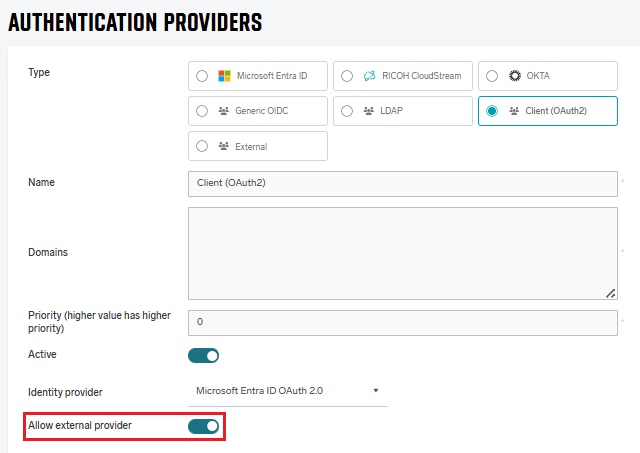This screenshot has width=640, height=453.
Task: Click the Generic OIDC people icon
Action: coord(224,111)
